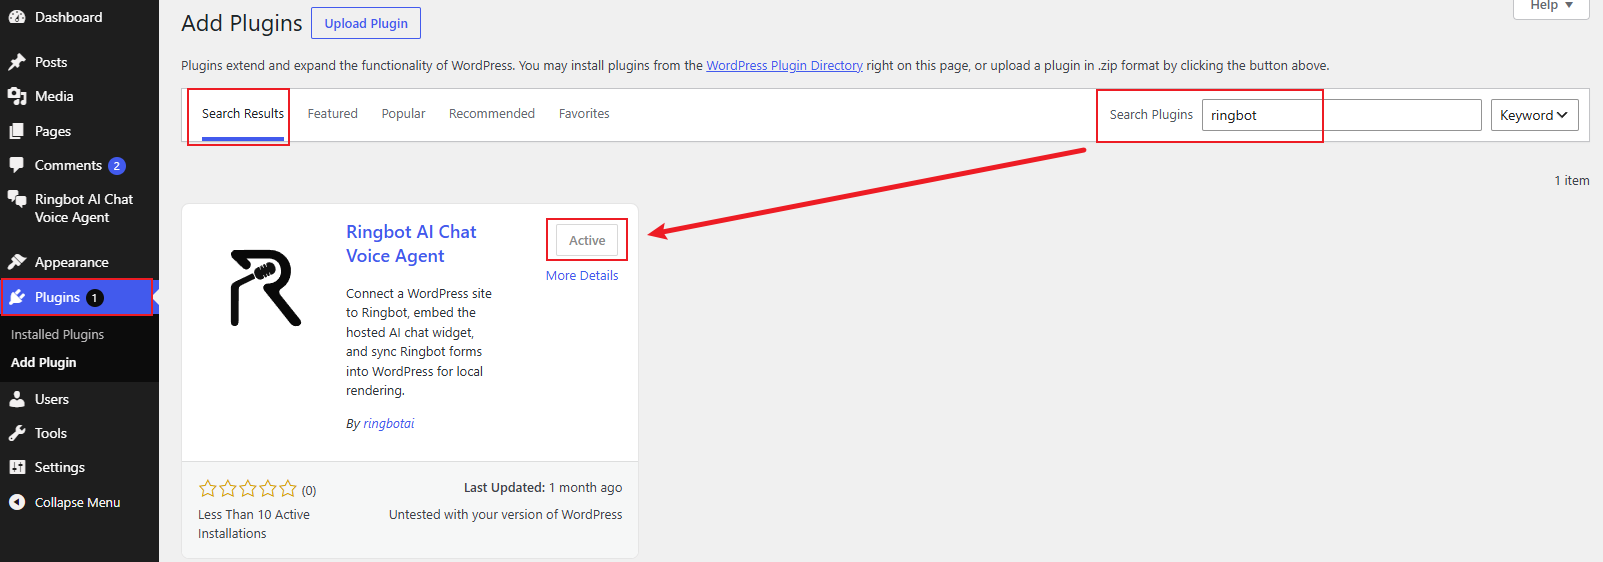The width and height of the screenshot is (1603, 562).
Task: Click the Upload Plugin button
Action: click(366, 23)
